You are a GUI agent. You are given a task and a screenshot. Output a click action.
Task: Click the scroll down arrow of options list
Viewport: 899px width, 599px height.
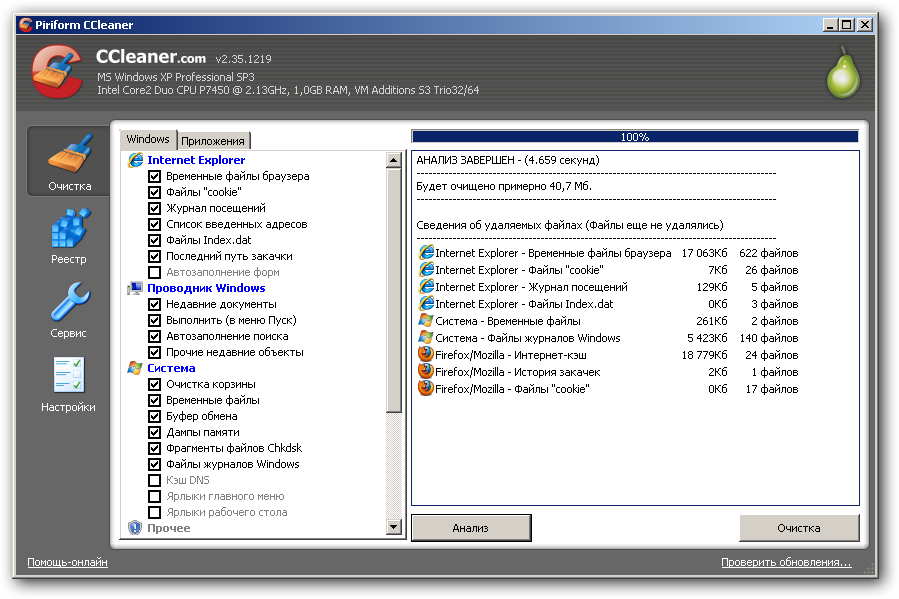click(394, 527)
